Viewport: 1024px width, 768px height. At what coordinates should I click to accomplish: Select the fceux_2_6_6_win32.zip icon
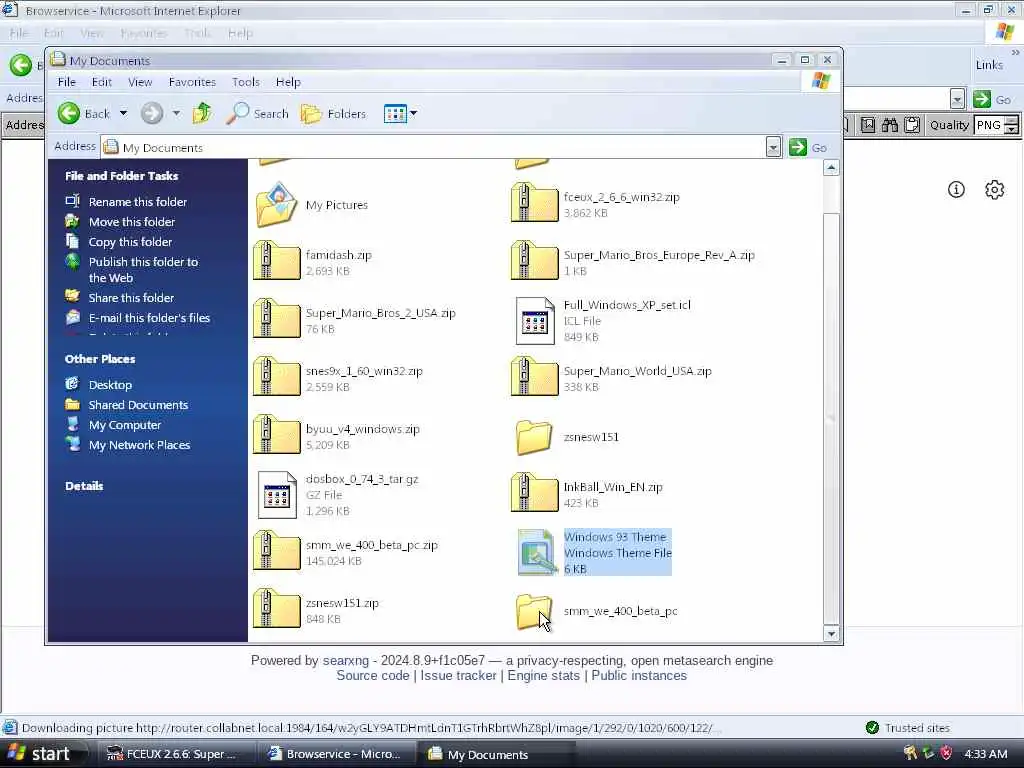pyautogui.click(x=535, y=202)
